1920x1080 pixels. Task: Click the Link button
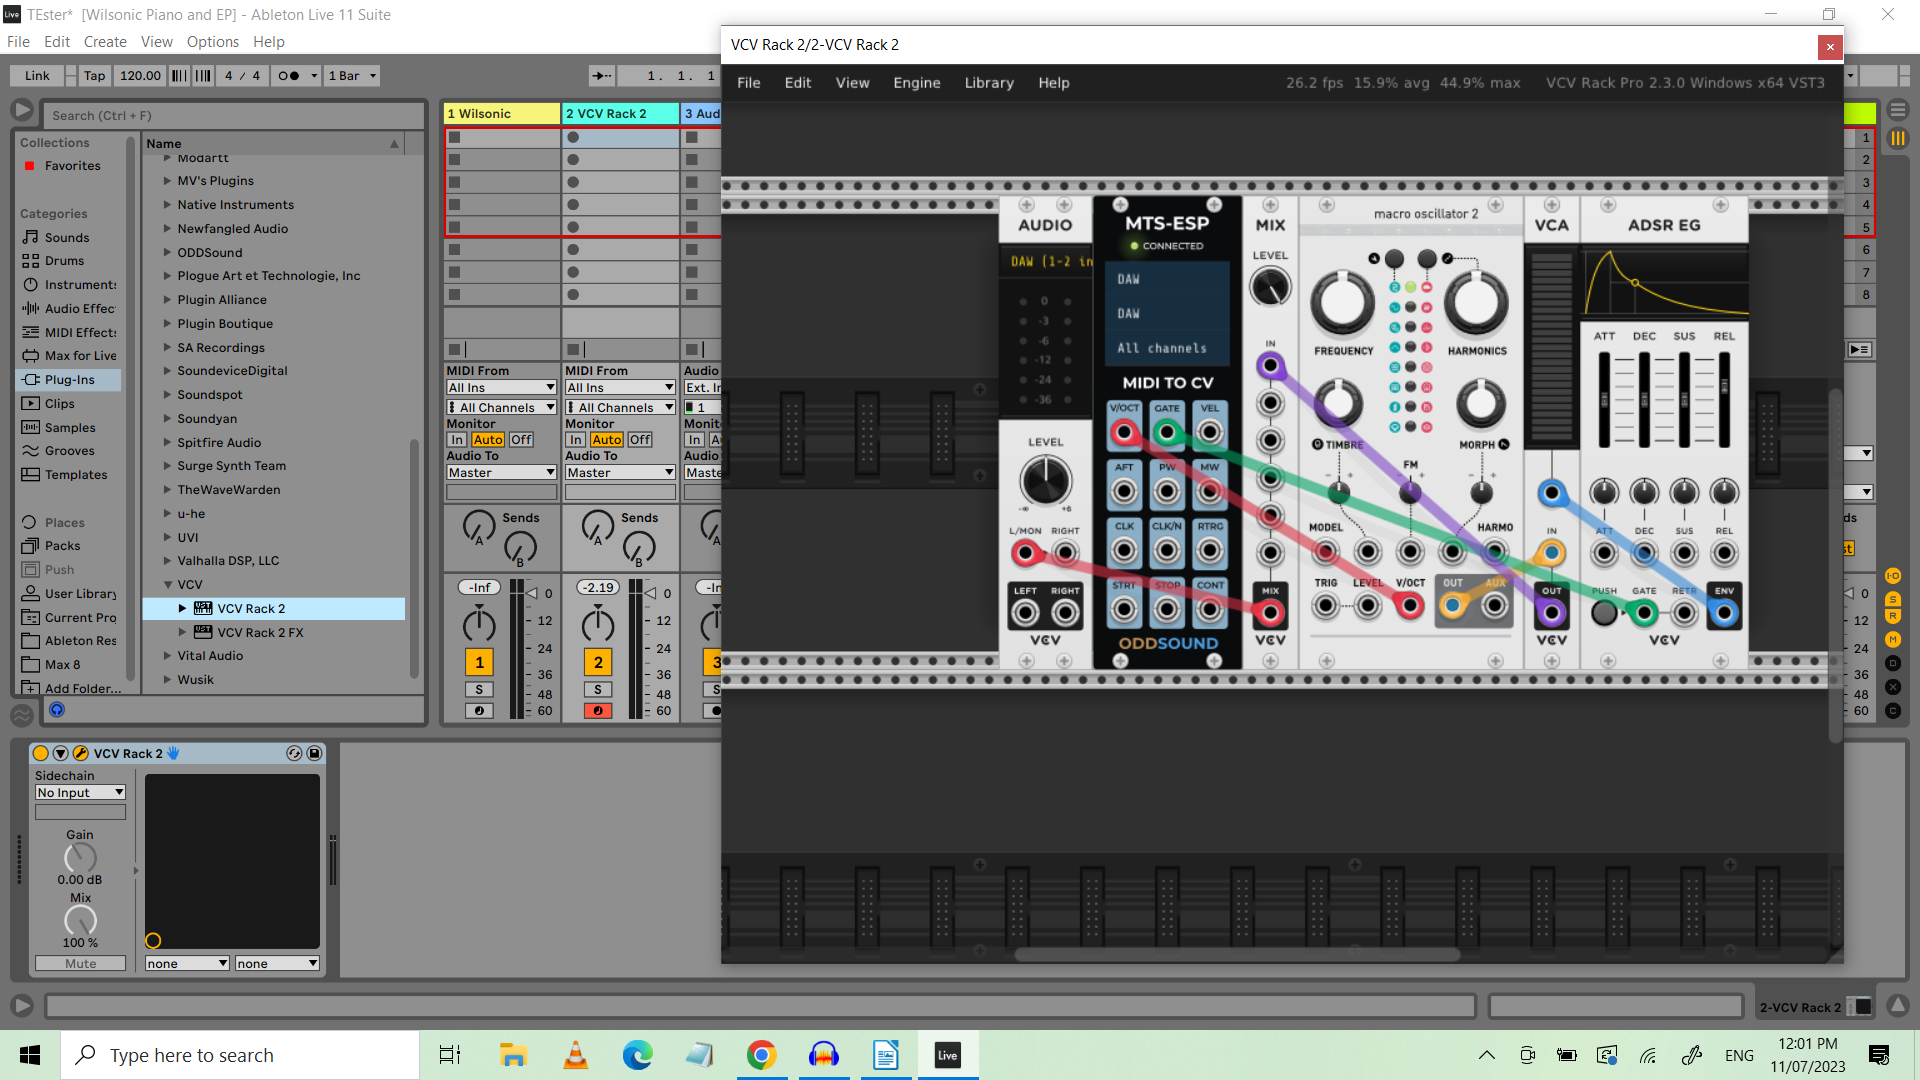(37, 76)
